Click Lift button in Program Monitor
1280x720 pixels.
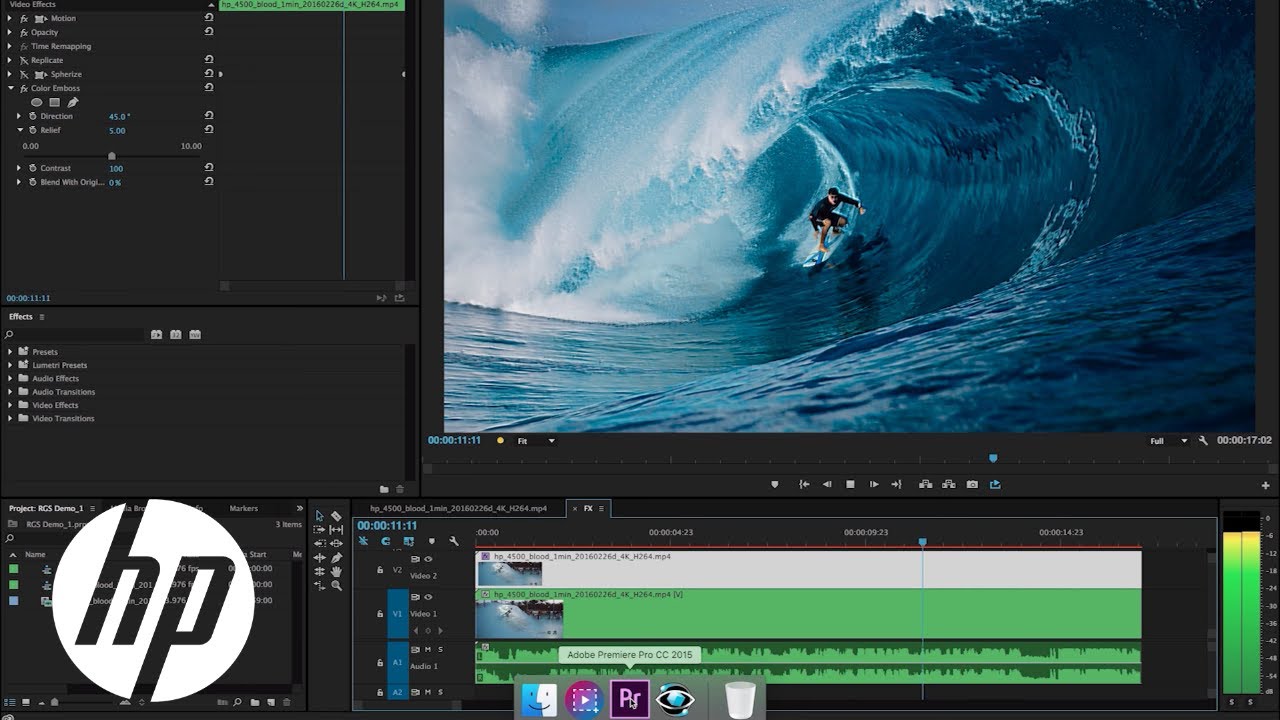click(925, 484)
